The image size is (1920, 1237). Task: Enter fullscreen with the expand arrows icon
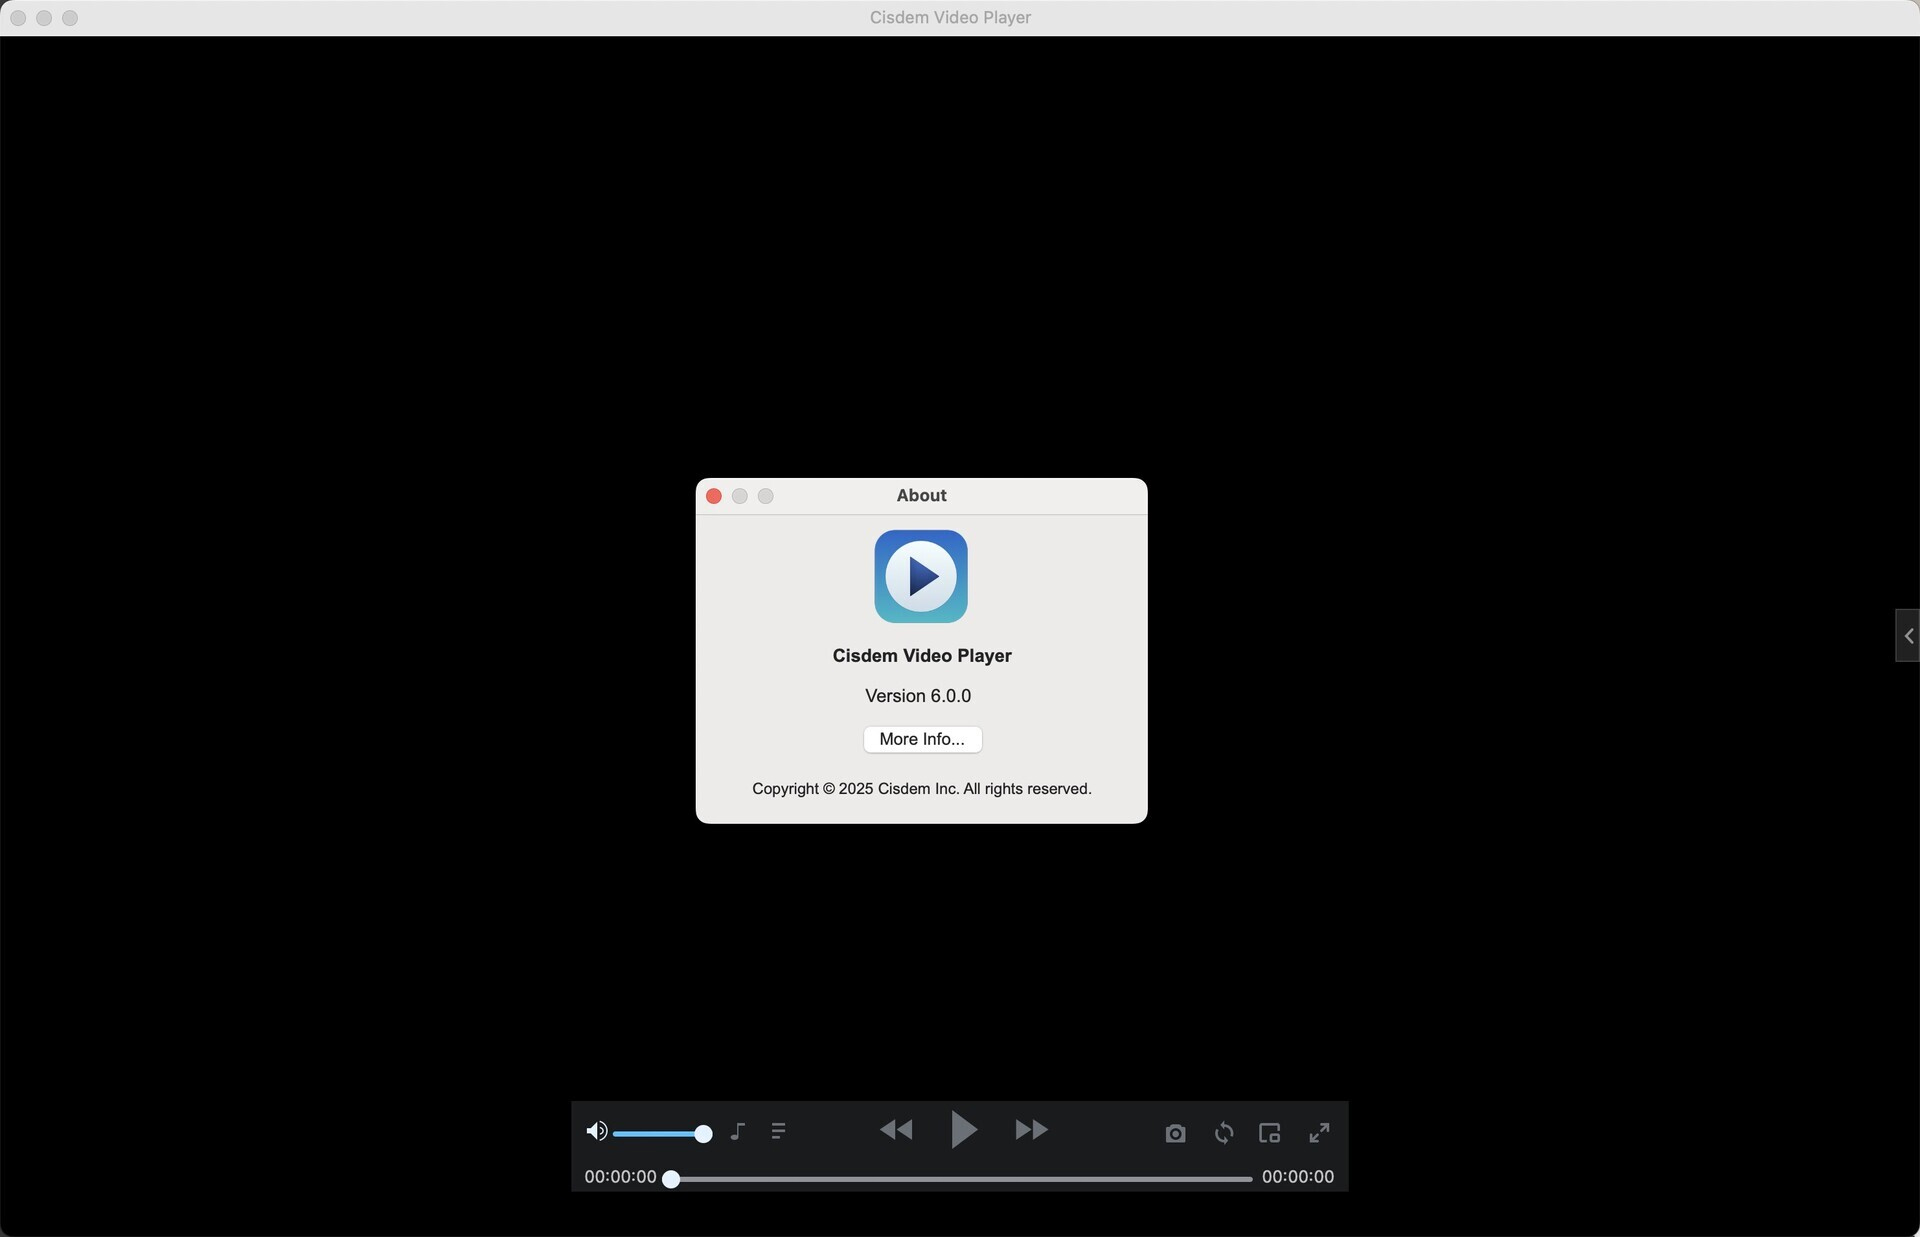coord(1319,1133)
